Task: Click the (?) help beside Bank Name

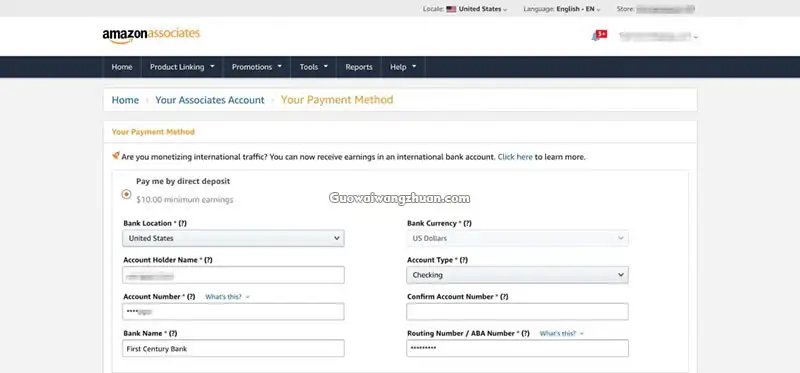Action: pos(173,334)
